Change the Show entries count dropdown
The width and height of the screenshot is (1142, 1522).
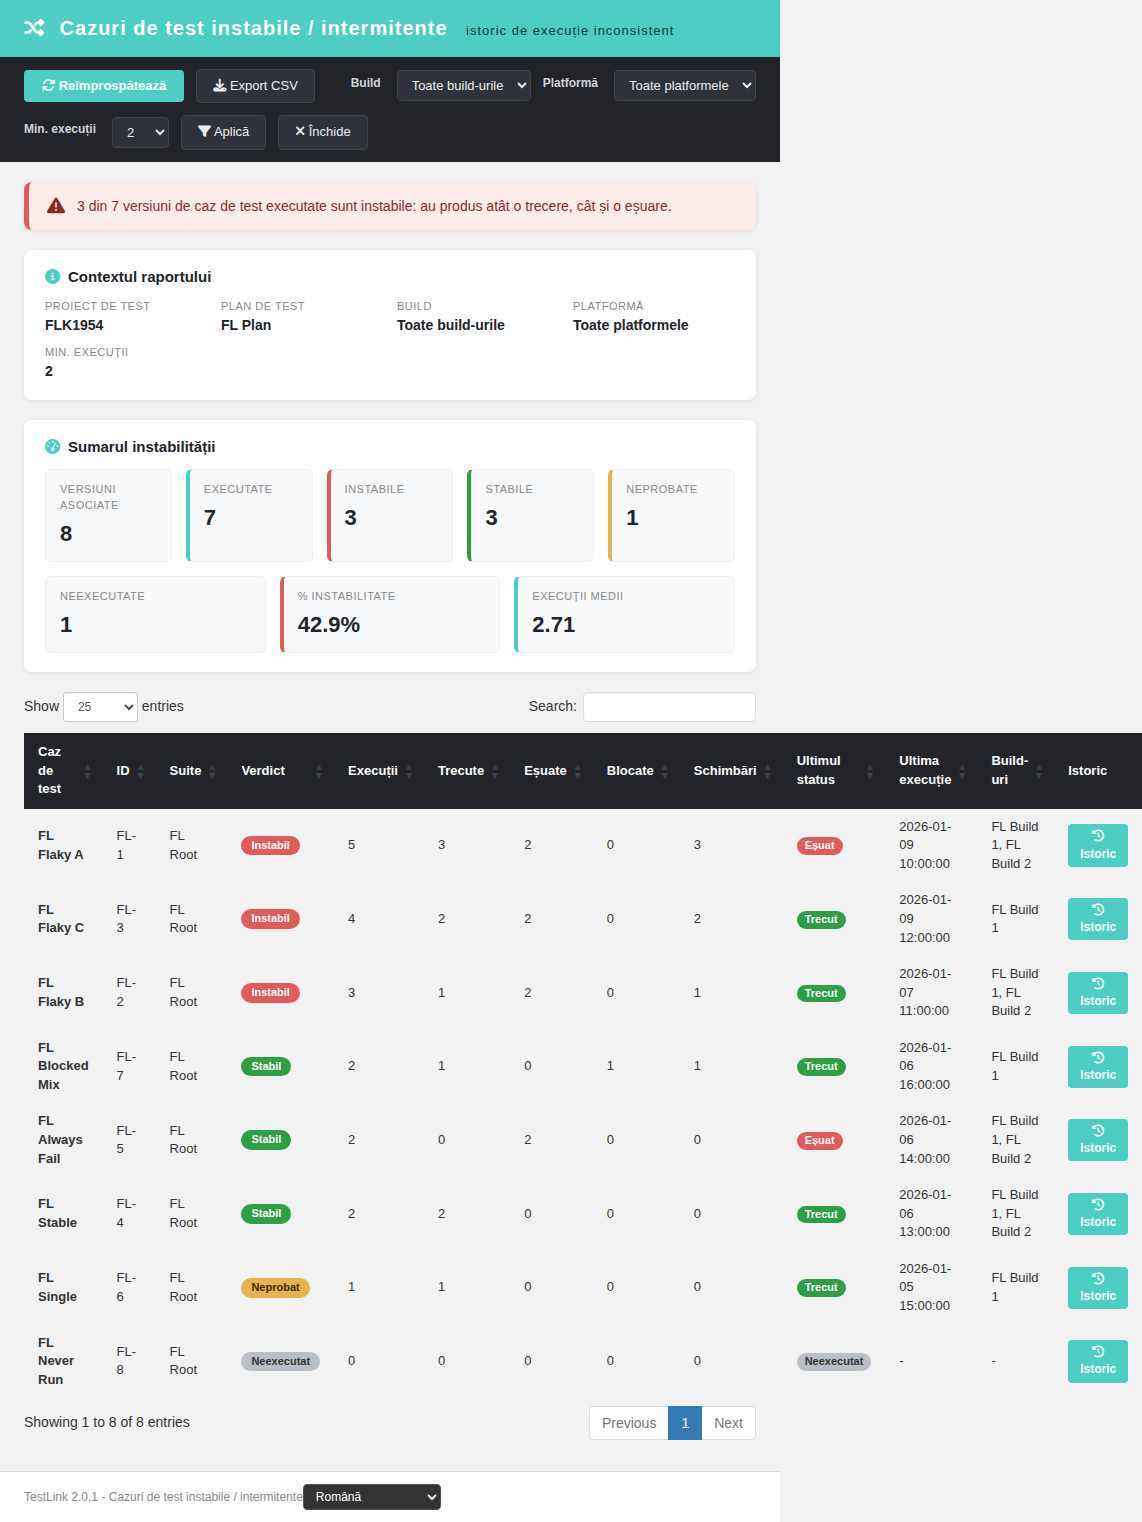coord(100,707)
